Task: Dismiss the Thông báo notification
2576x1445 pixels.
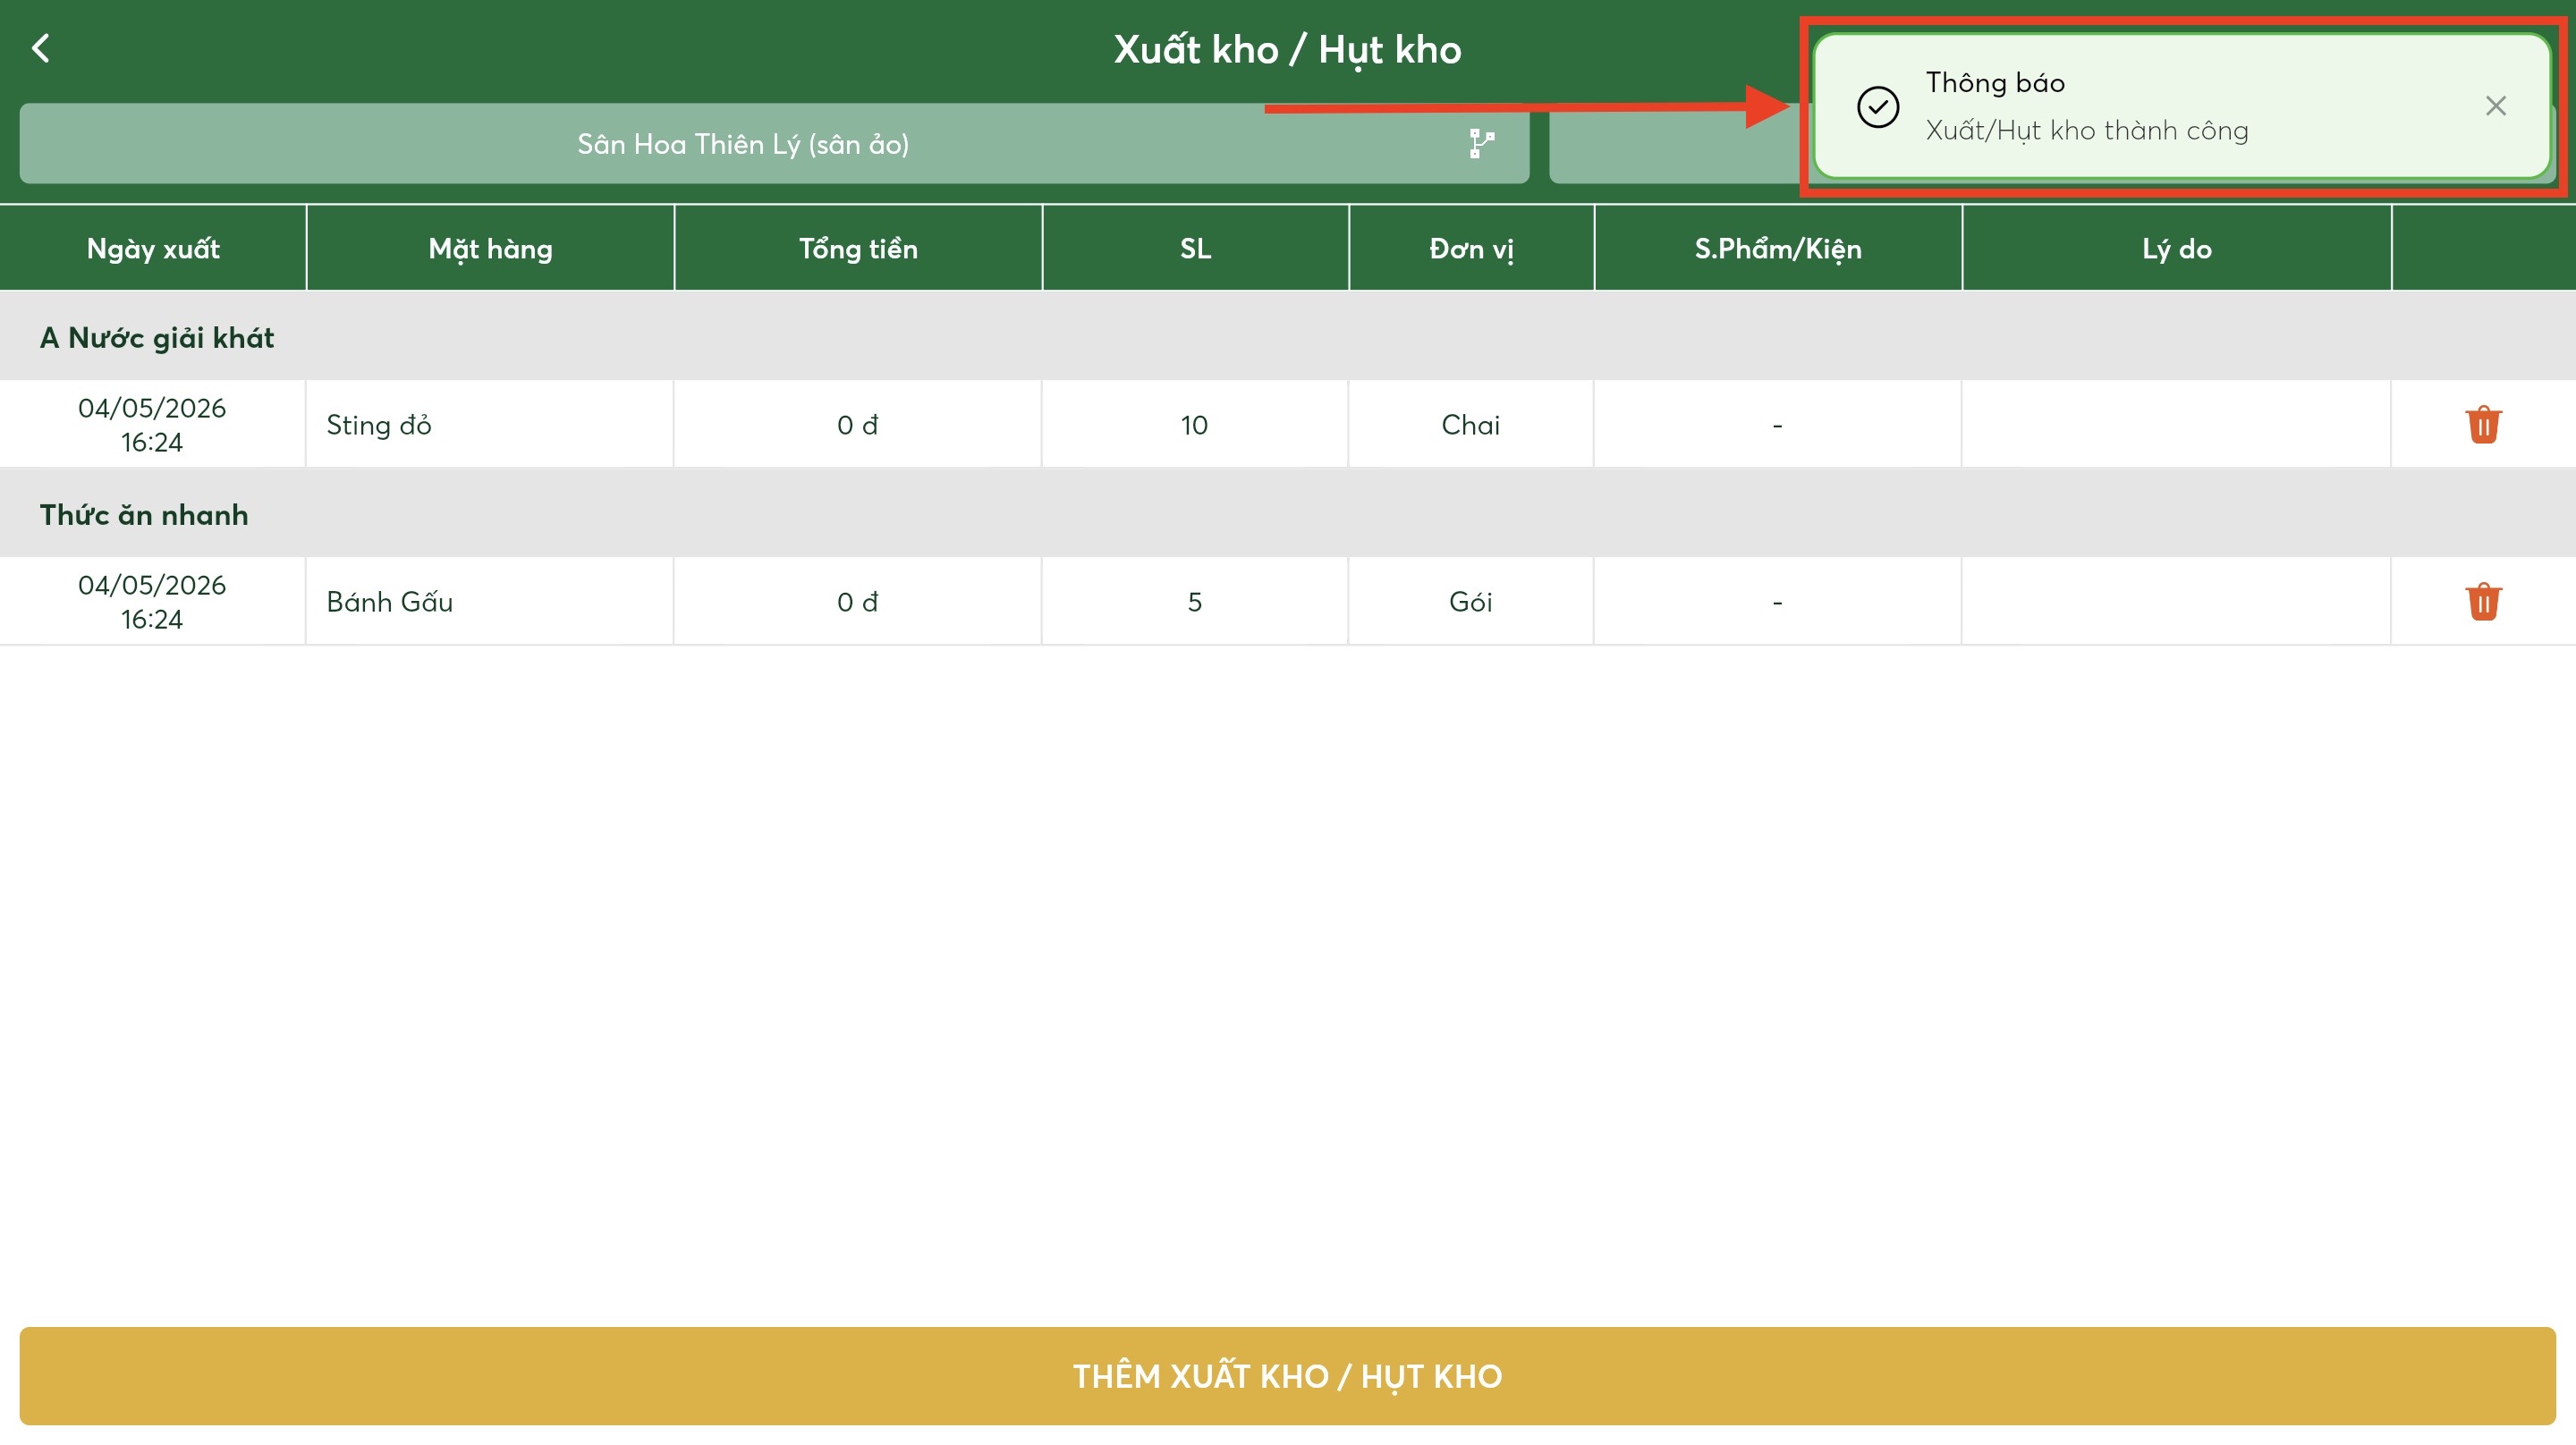Action: coord(2496,106)
